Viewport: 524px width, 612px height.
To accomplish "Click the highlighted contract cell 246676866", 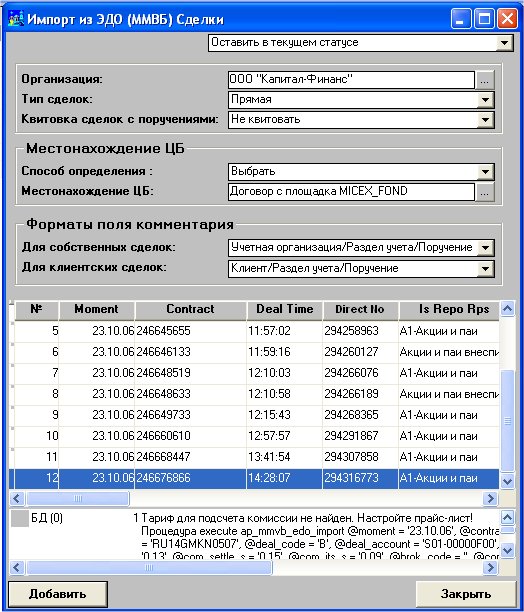I will pos(190,479).
